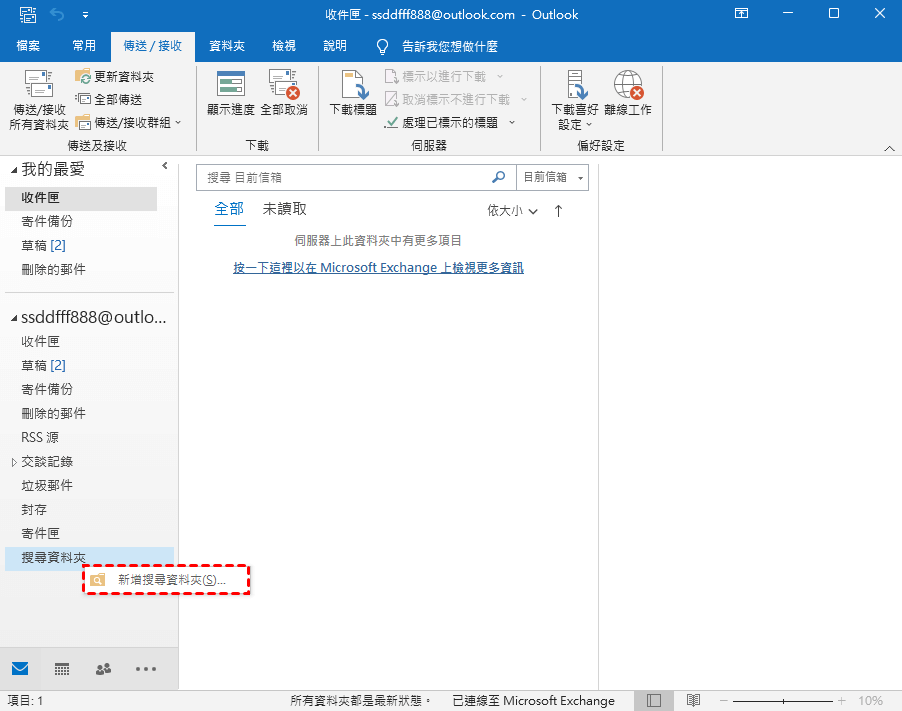902x711 pixels.
Task: Collapse the ribbon with the chevron
Action: 889,148
